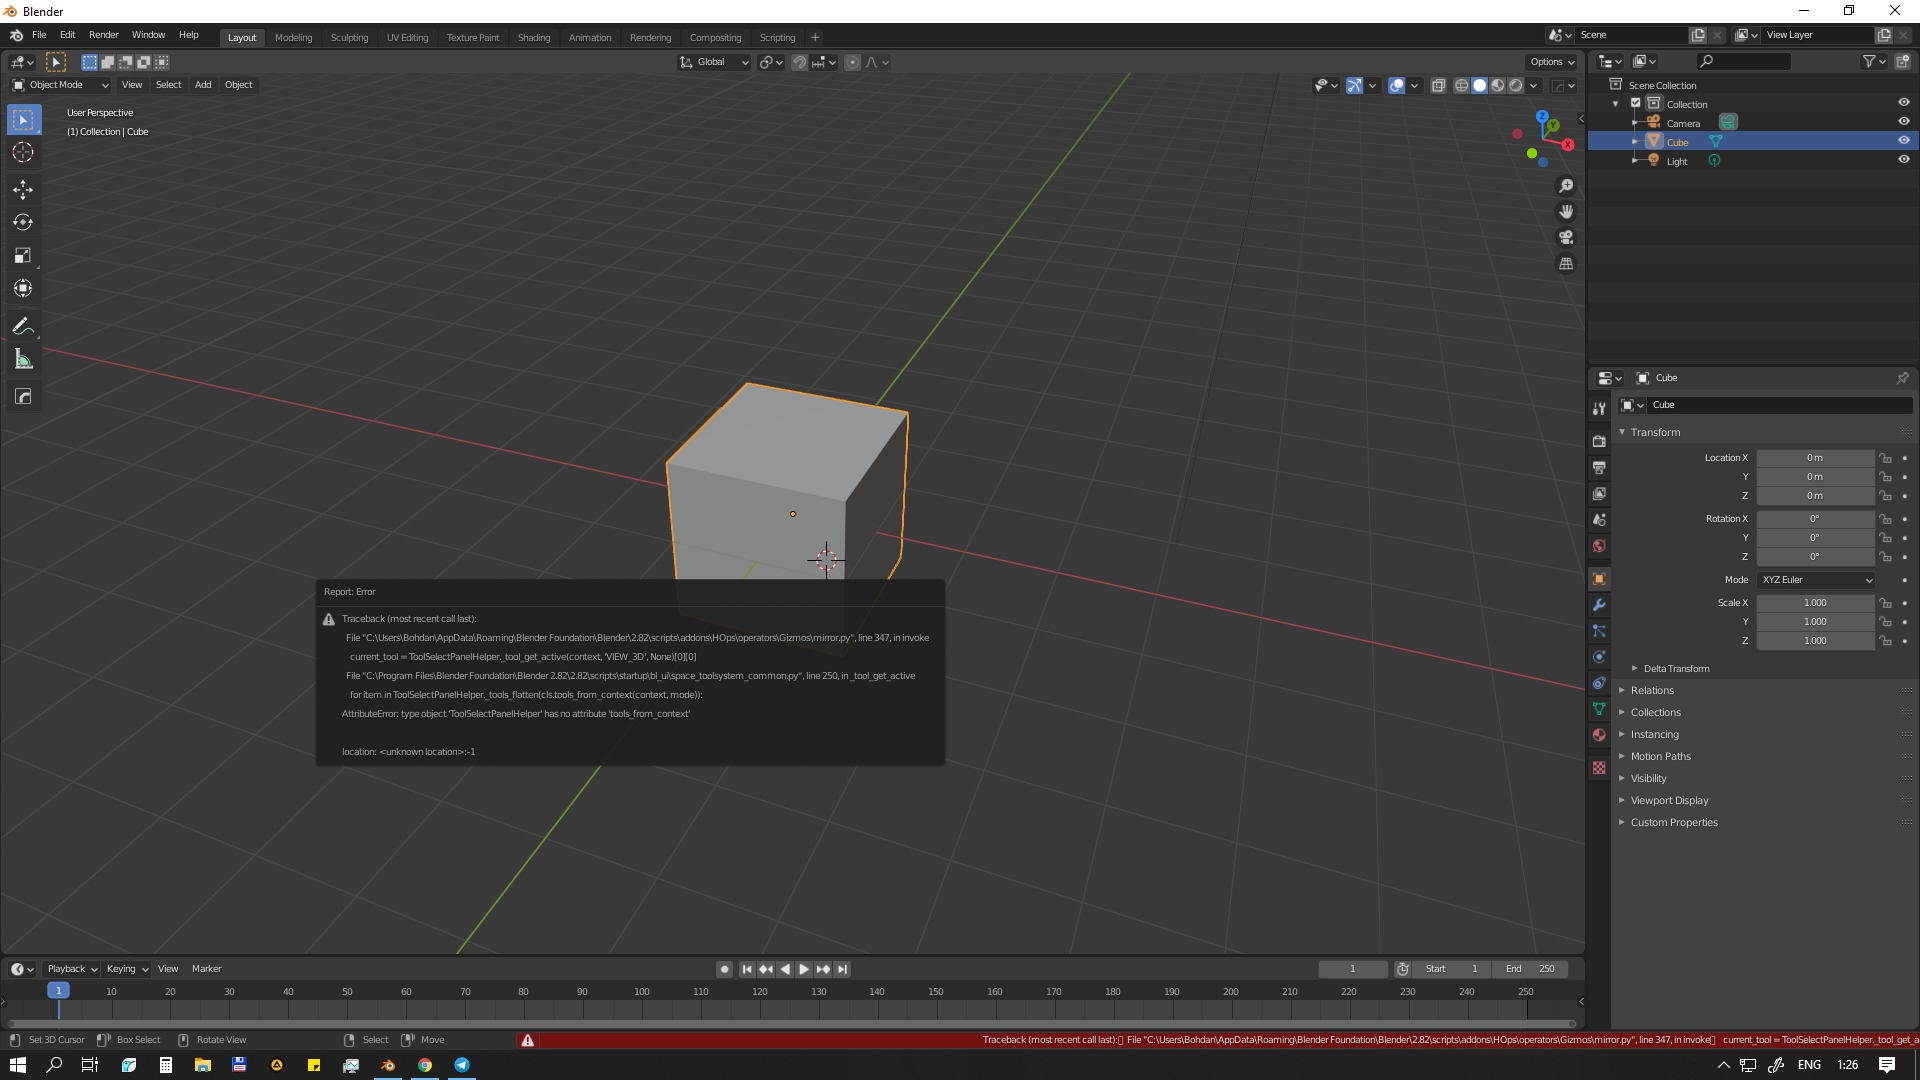Image resolution: width=1920 pixels, height=1080 pixels.
Task: Expand the Relations panel
Action: pos(1651,691)
